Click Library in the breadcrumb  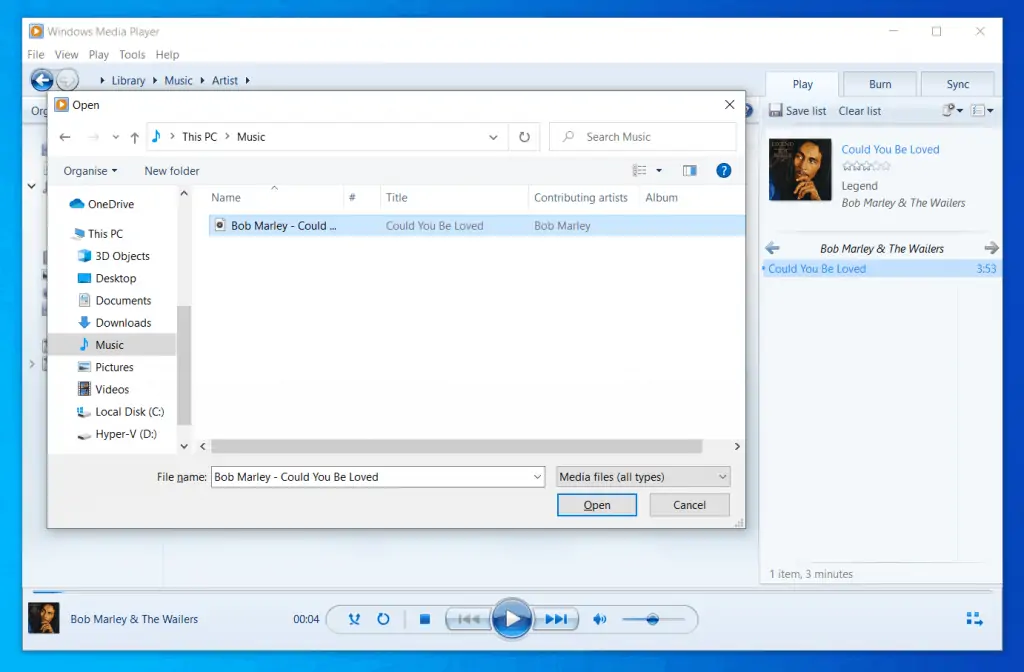click(x=128, y=80)
